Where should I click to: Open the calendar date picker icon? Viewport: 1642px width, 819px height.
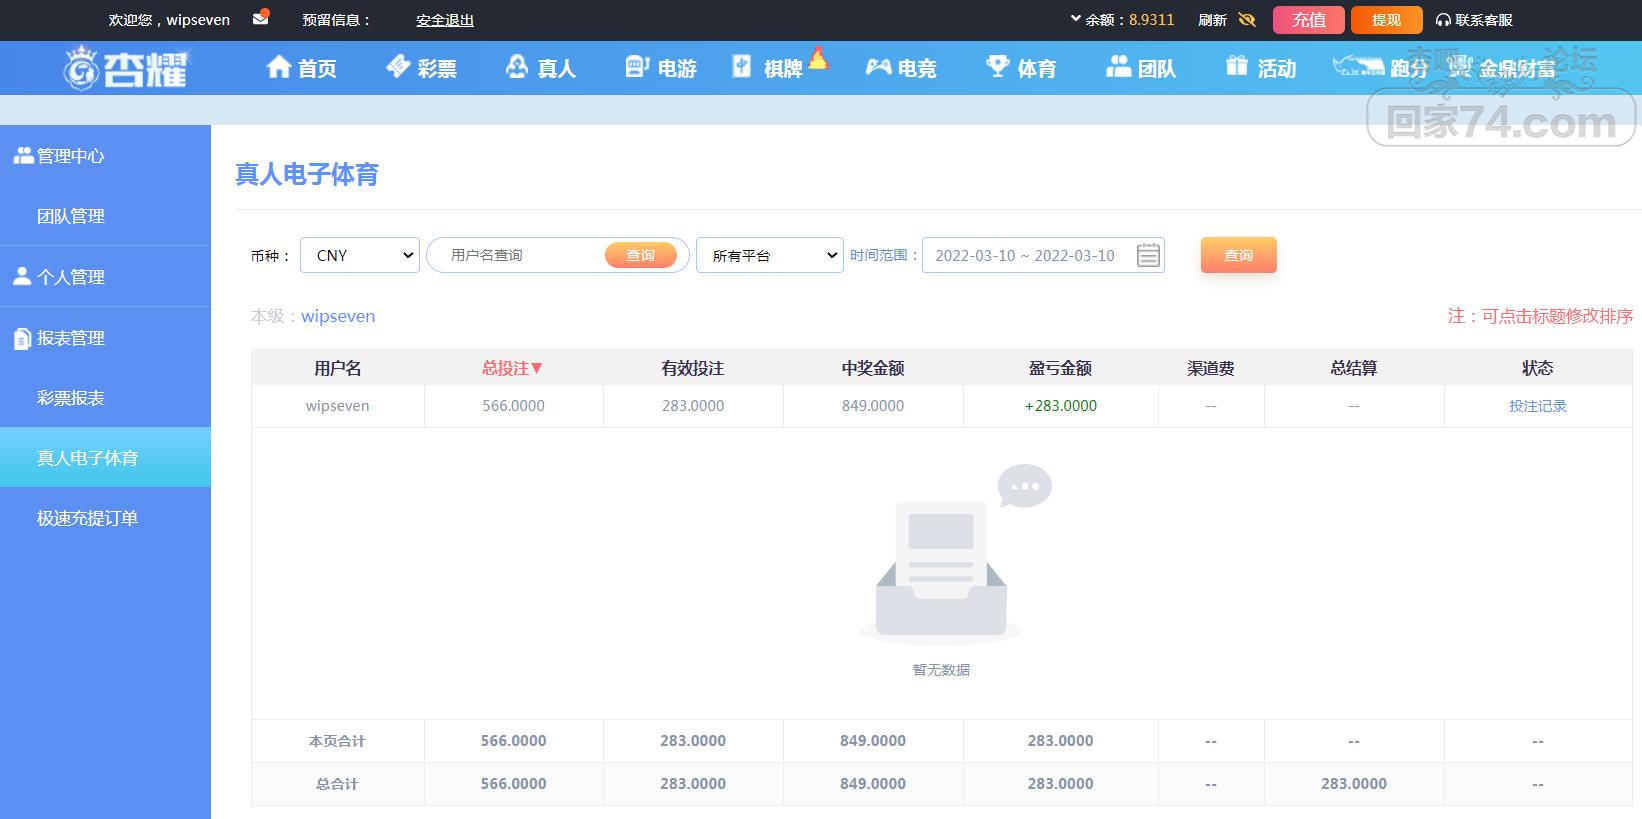(x=1148, y=255)
